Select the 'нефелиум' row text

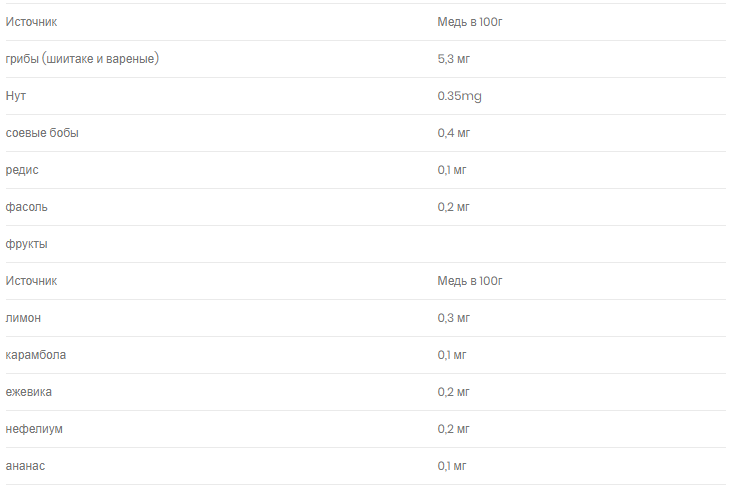(34, 429)
